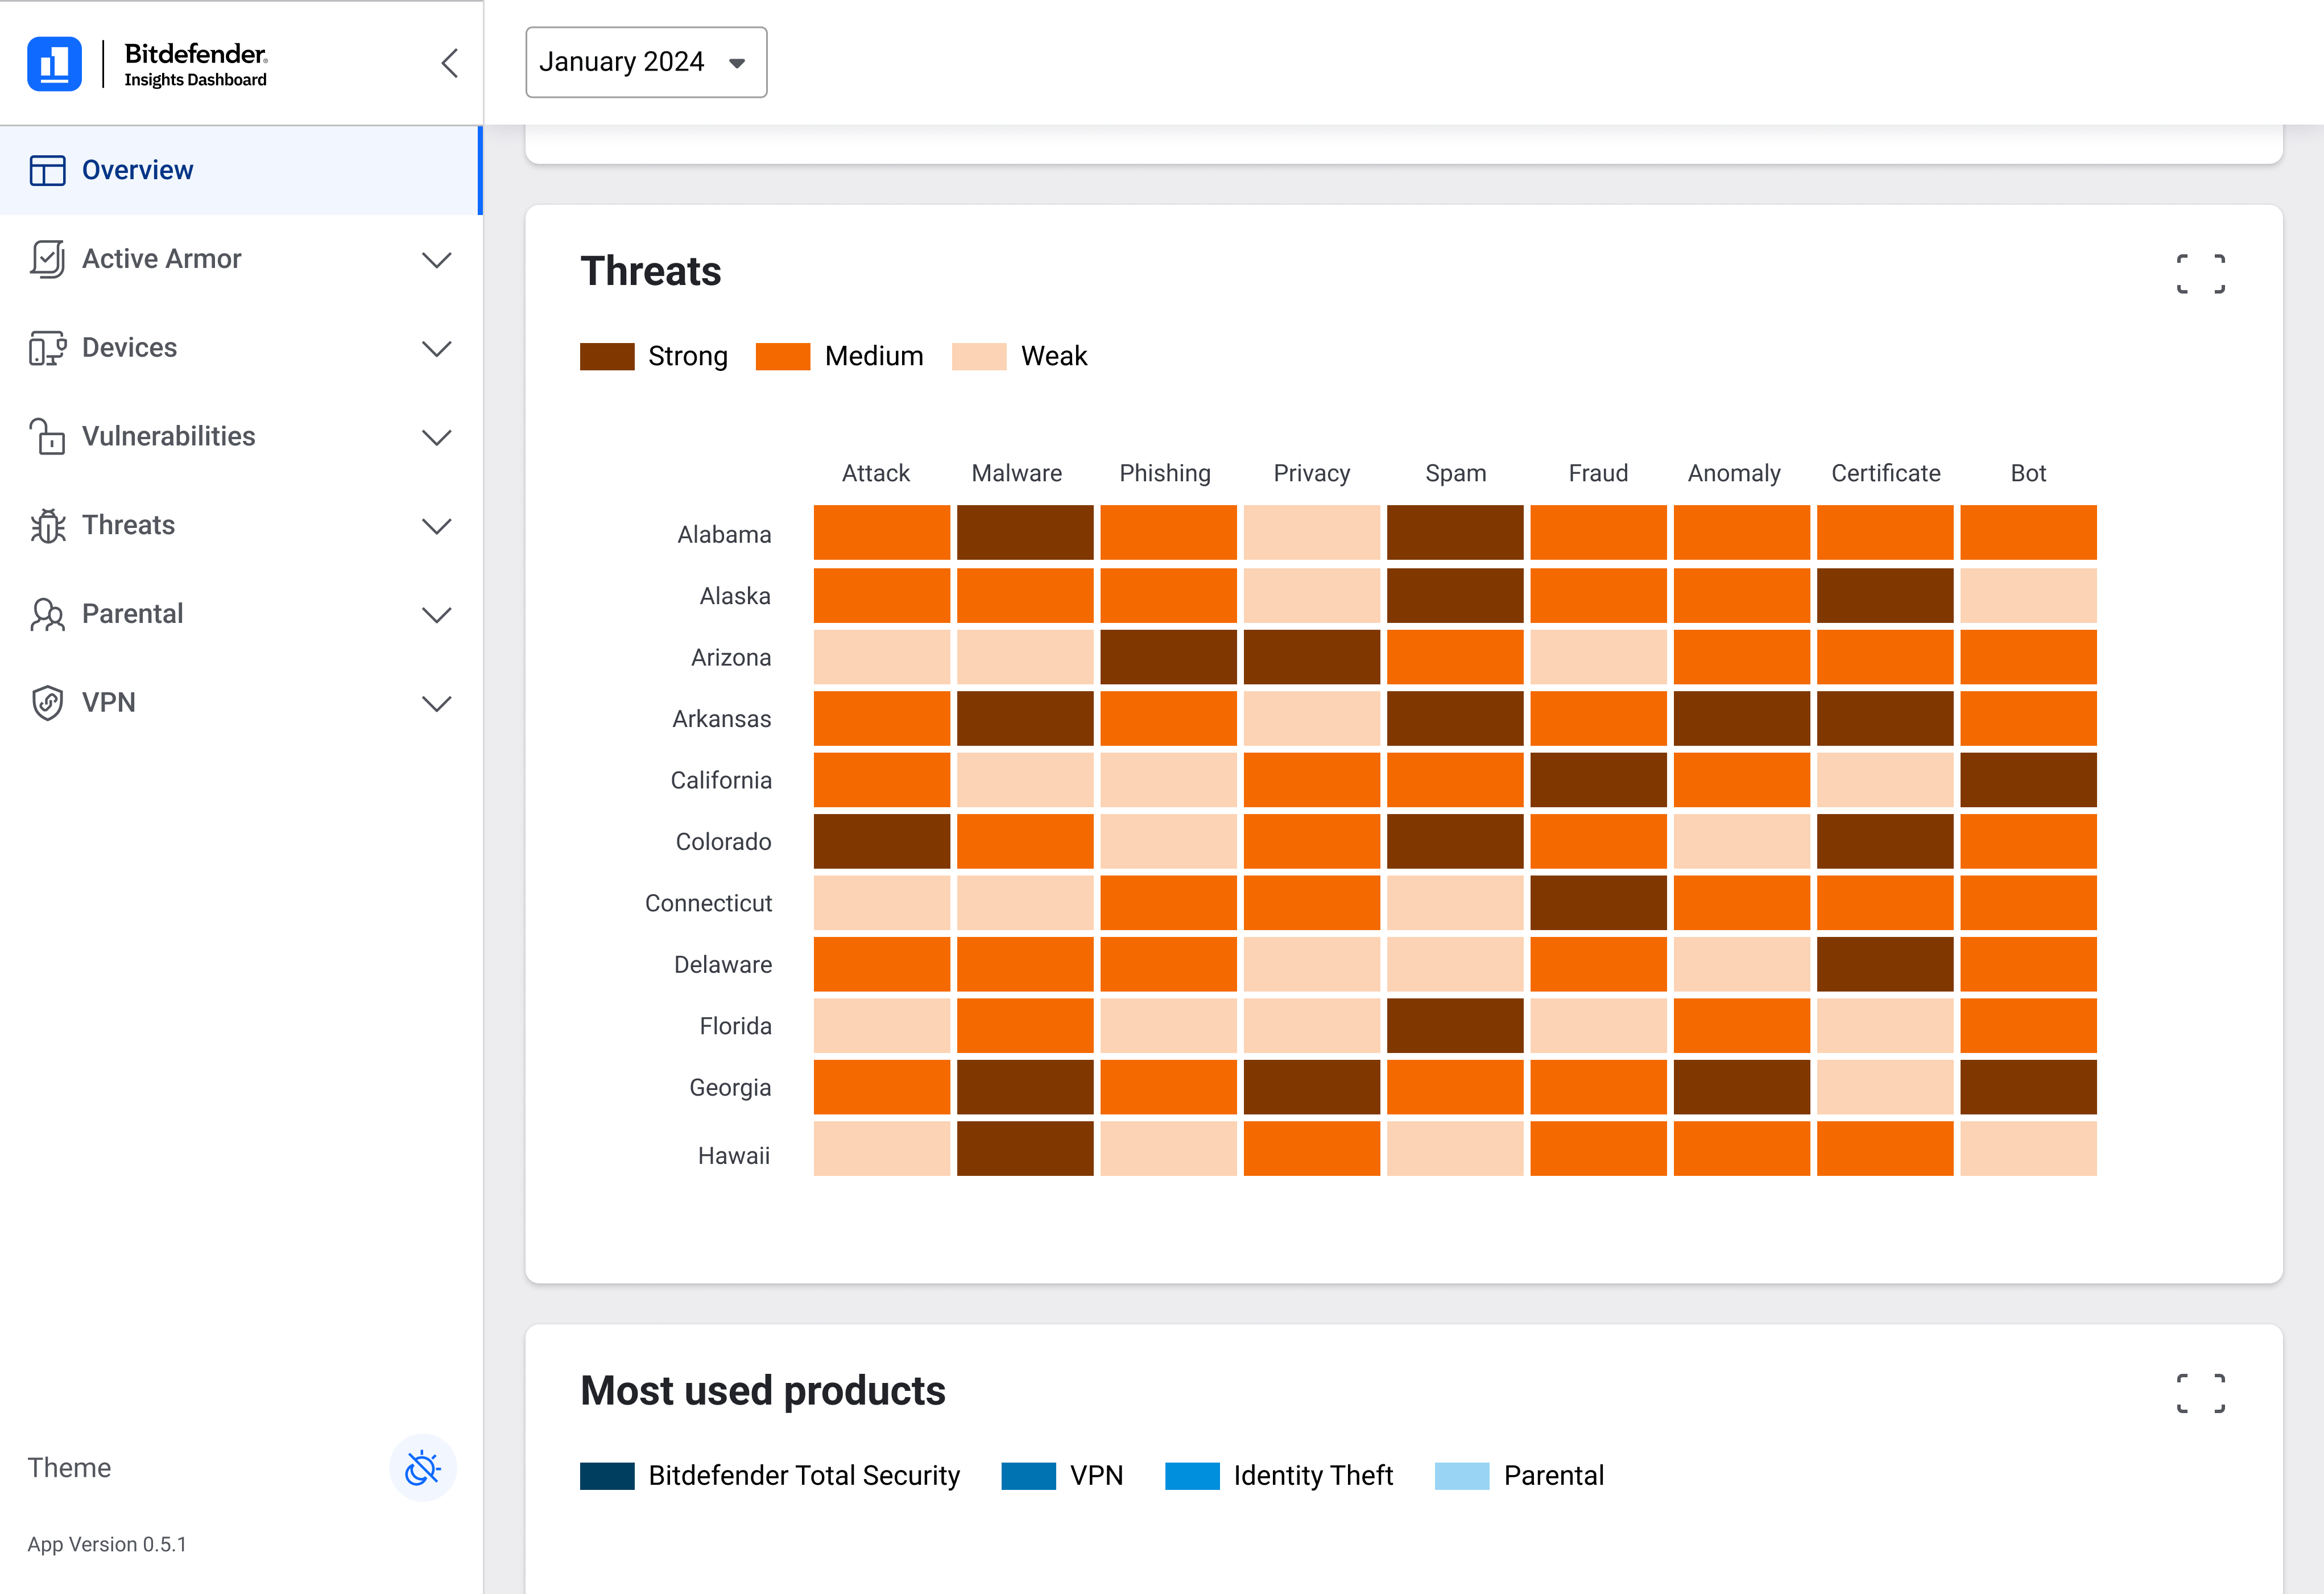This screenshot has width=2324, height=1594.
Task: Toggle Parental legend swatch in products chart
Action: (1462, 1476)
